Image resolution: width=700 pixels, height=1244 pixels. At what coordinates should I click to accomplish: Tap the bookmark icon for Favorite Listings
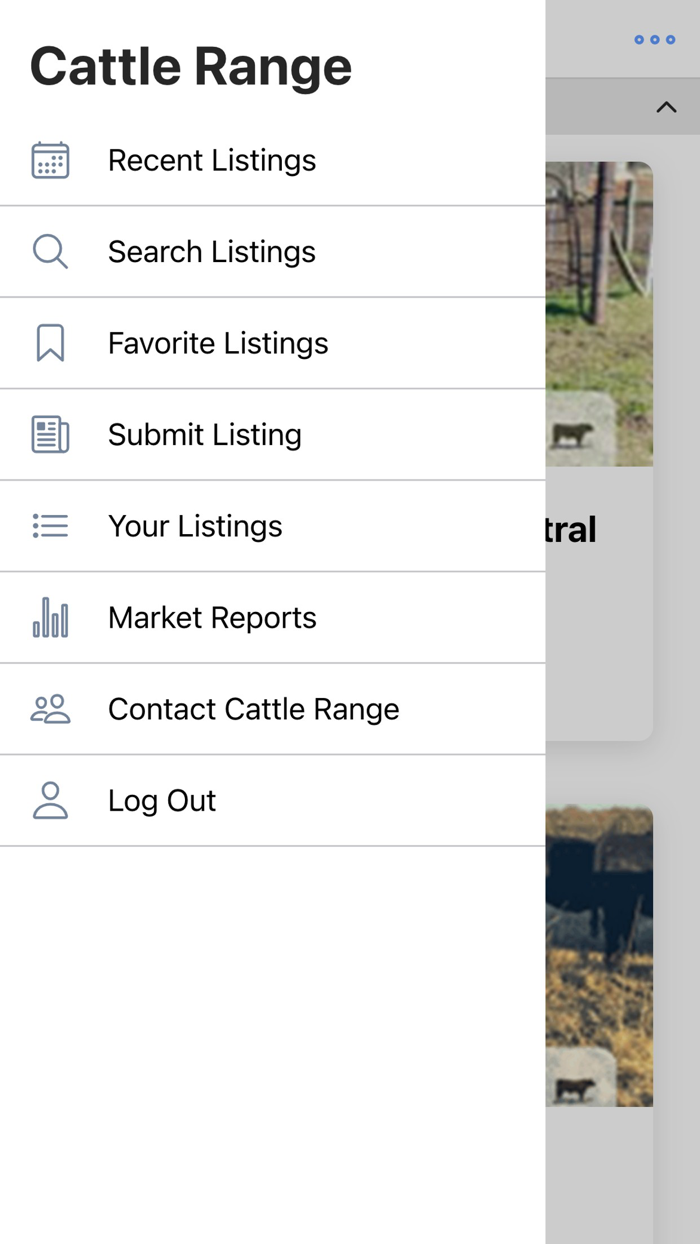tap(50, 343)
